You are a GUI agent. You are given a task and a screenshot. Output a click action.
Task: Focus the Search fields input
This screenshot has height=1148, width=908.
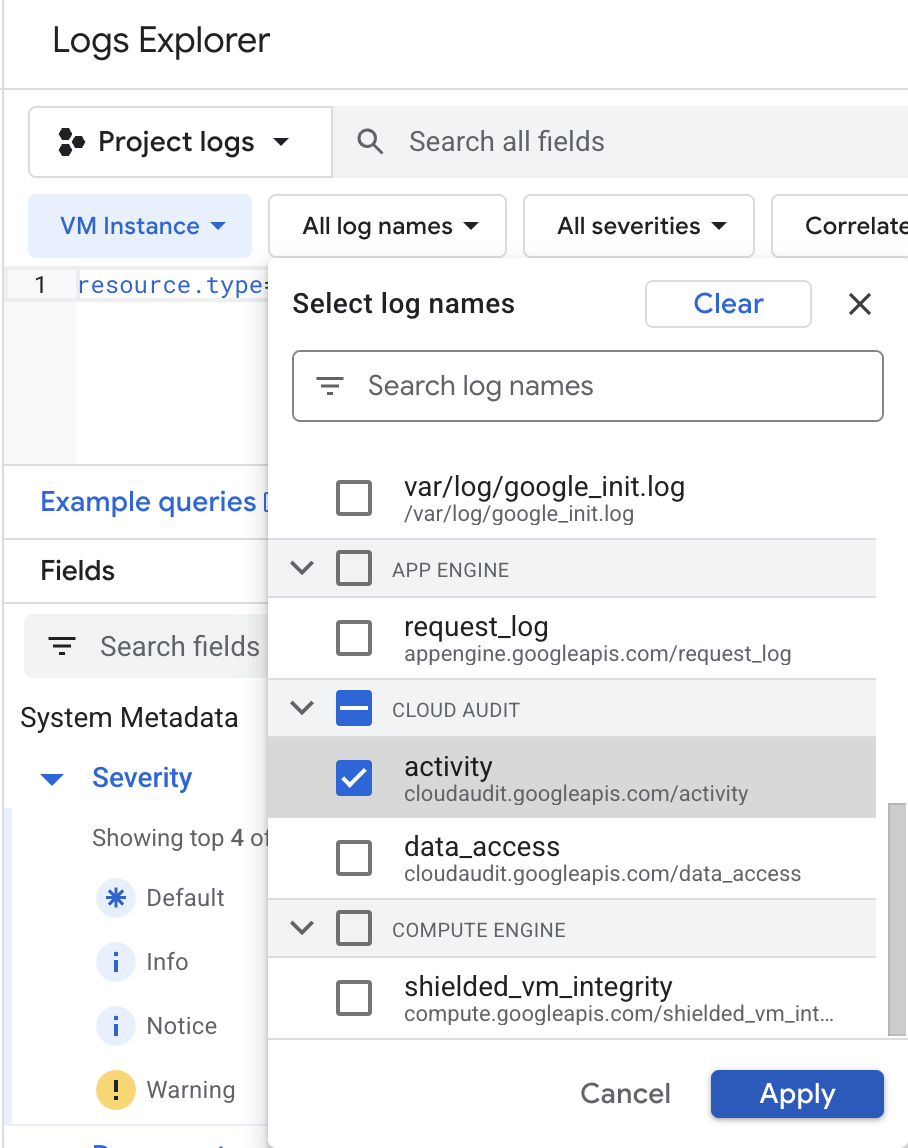[x=146, y=646]
